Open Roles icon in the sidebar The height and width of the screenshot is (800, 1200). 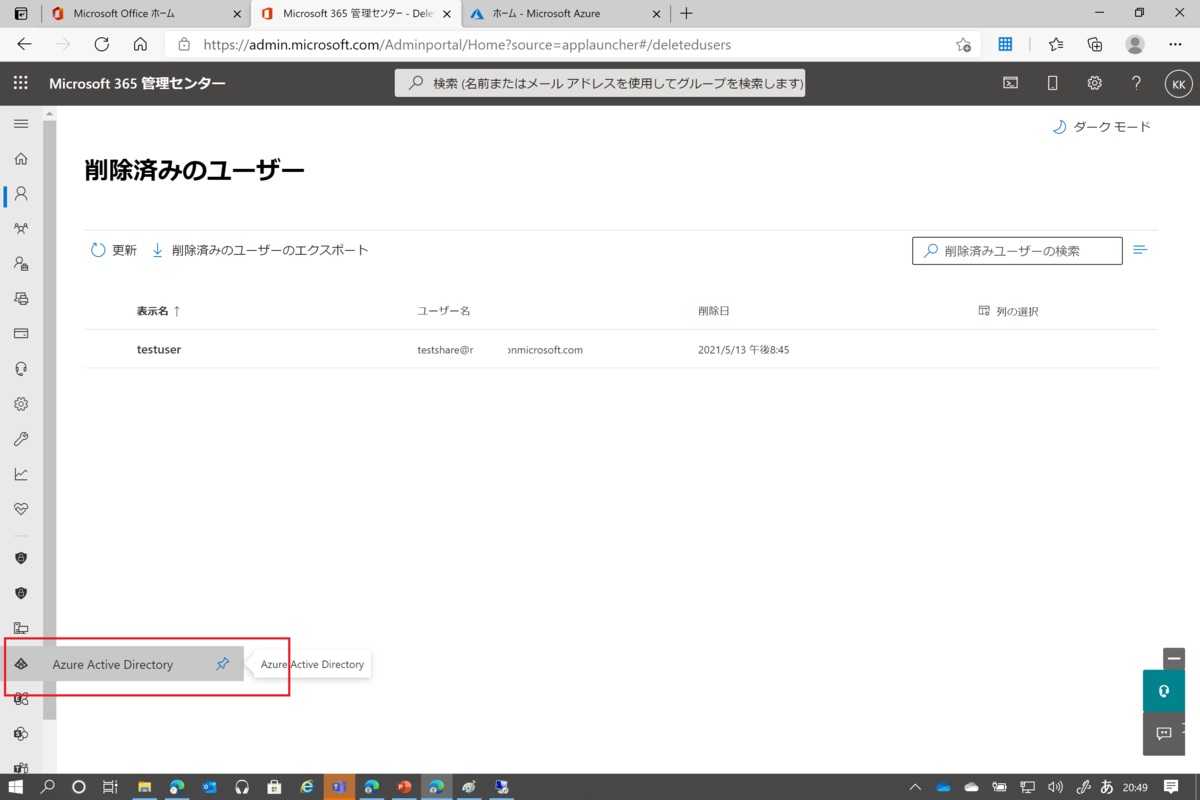point(21,263)
